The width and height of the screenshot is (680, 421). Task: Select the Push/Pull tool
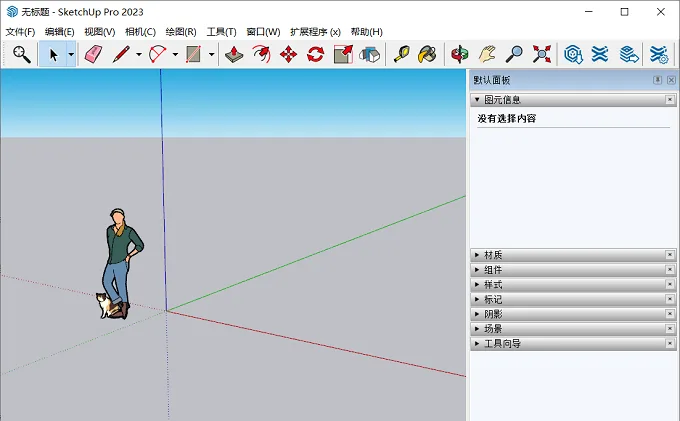point(234,55)
